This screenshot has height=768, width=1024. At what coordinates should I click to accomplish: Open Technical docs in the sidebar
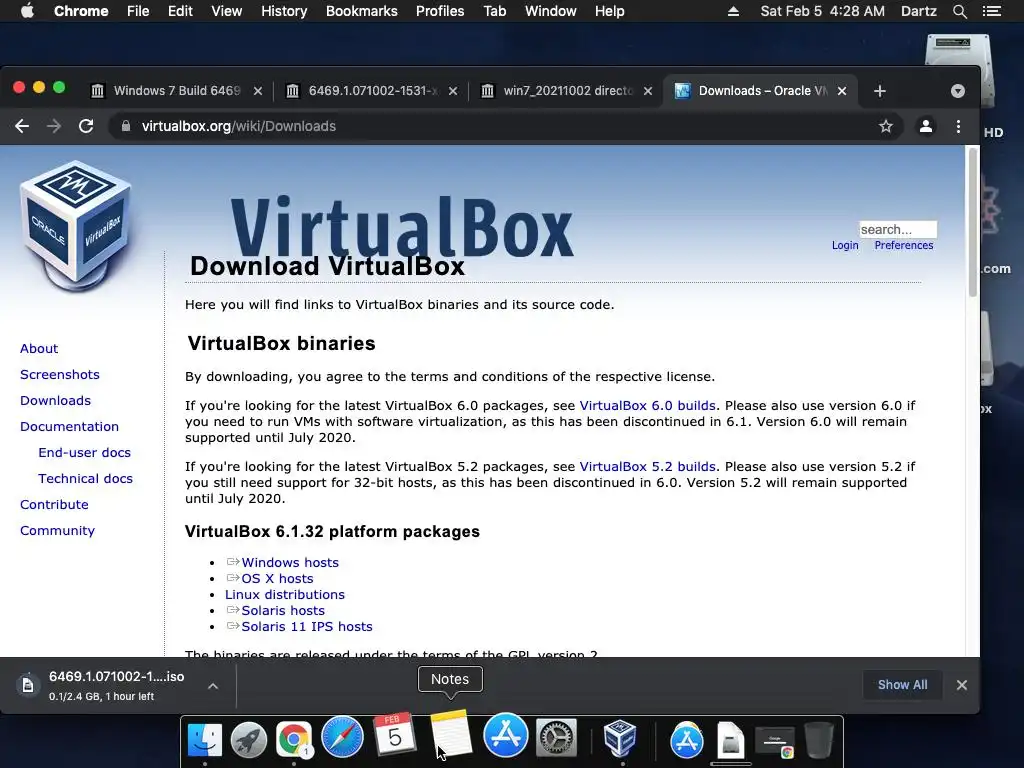(86, 479)
